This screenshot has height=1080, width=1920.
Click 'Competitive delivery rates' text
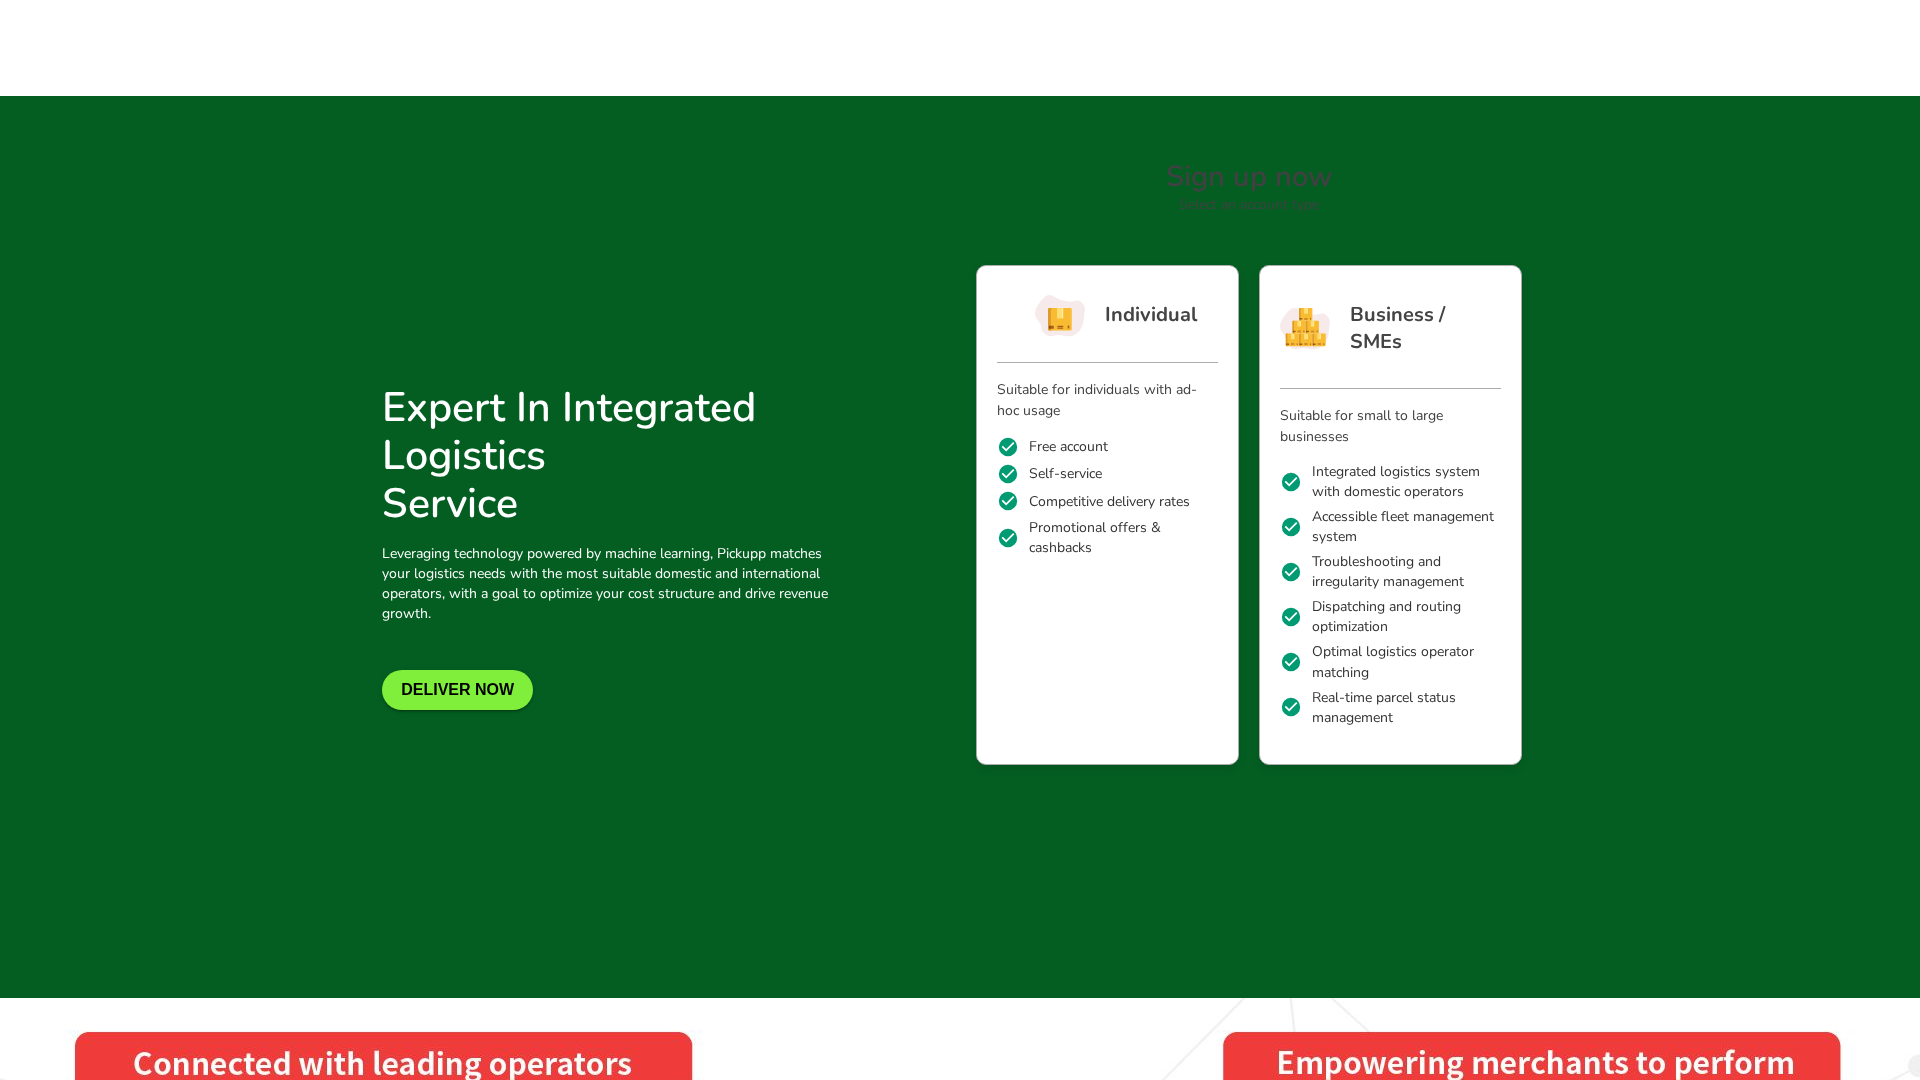coord(1109,502)
